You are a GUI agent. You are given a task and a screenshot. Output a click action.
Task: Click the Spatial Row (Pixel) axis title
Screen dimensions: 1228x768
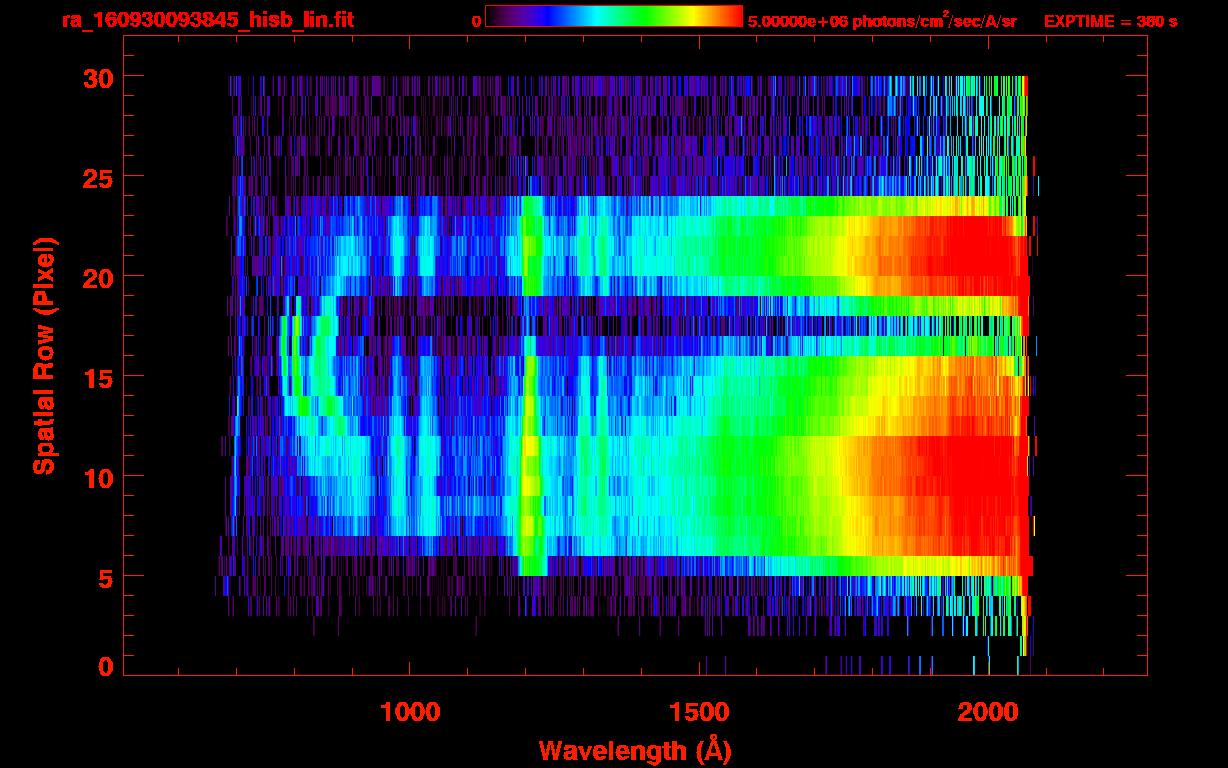coord(45,356)
